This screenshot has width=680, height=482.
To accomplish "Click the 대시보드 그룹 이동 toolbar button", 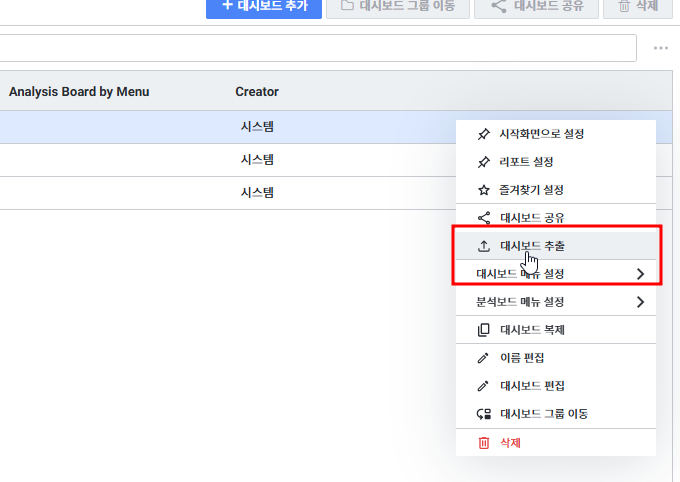I will [404, 6].
